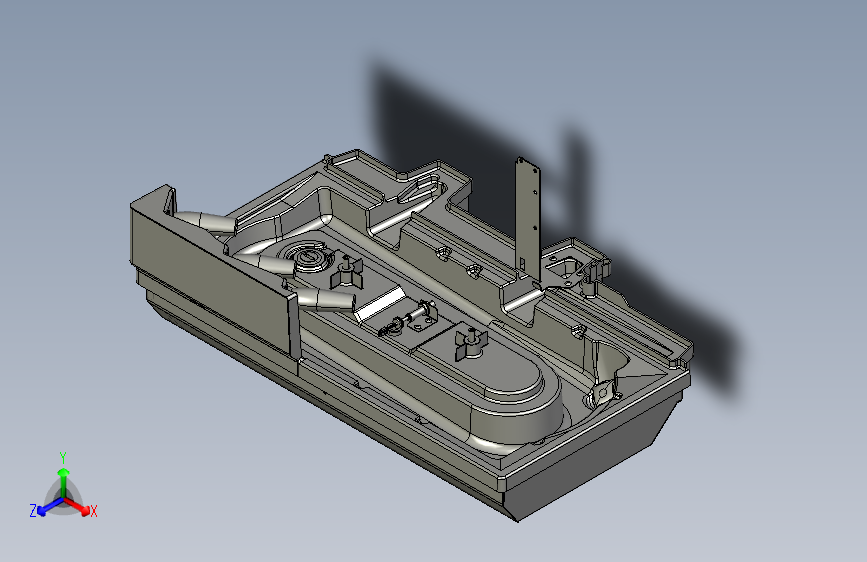Select the round cap on the model's top
Viewport: 867px width, 562px height.
(x=309, y=257)
